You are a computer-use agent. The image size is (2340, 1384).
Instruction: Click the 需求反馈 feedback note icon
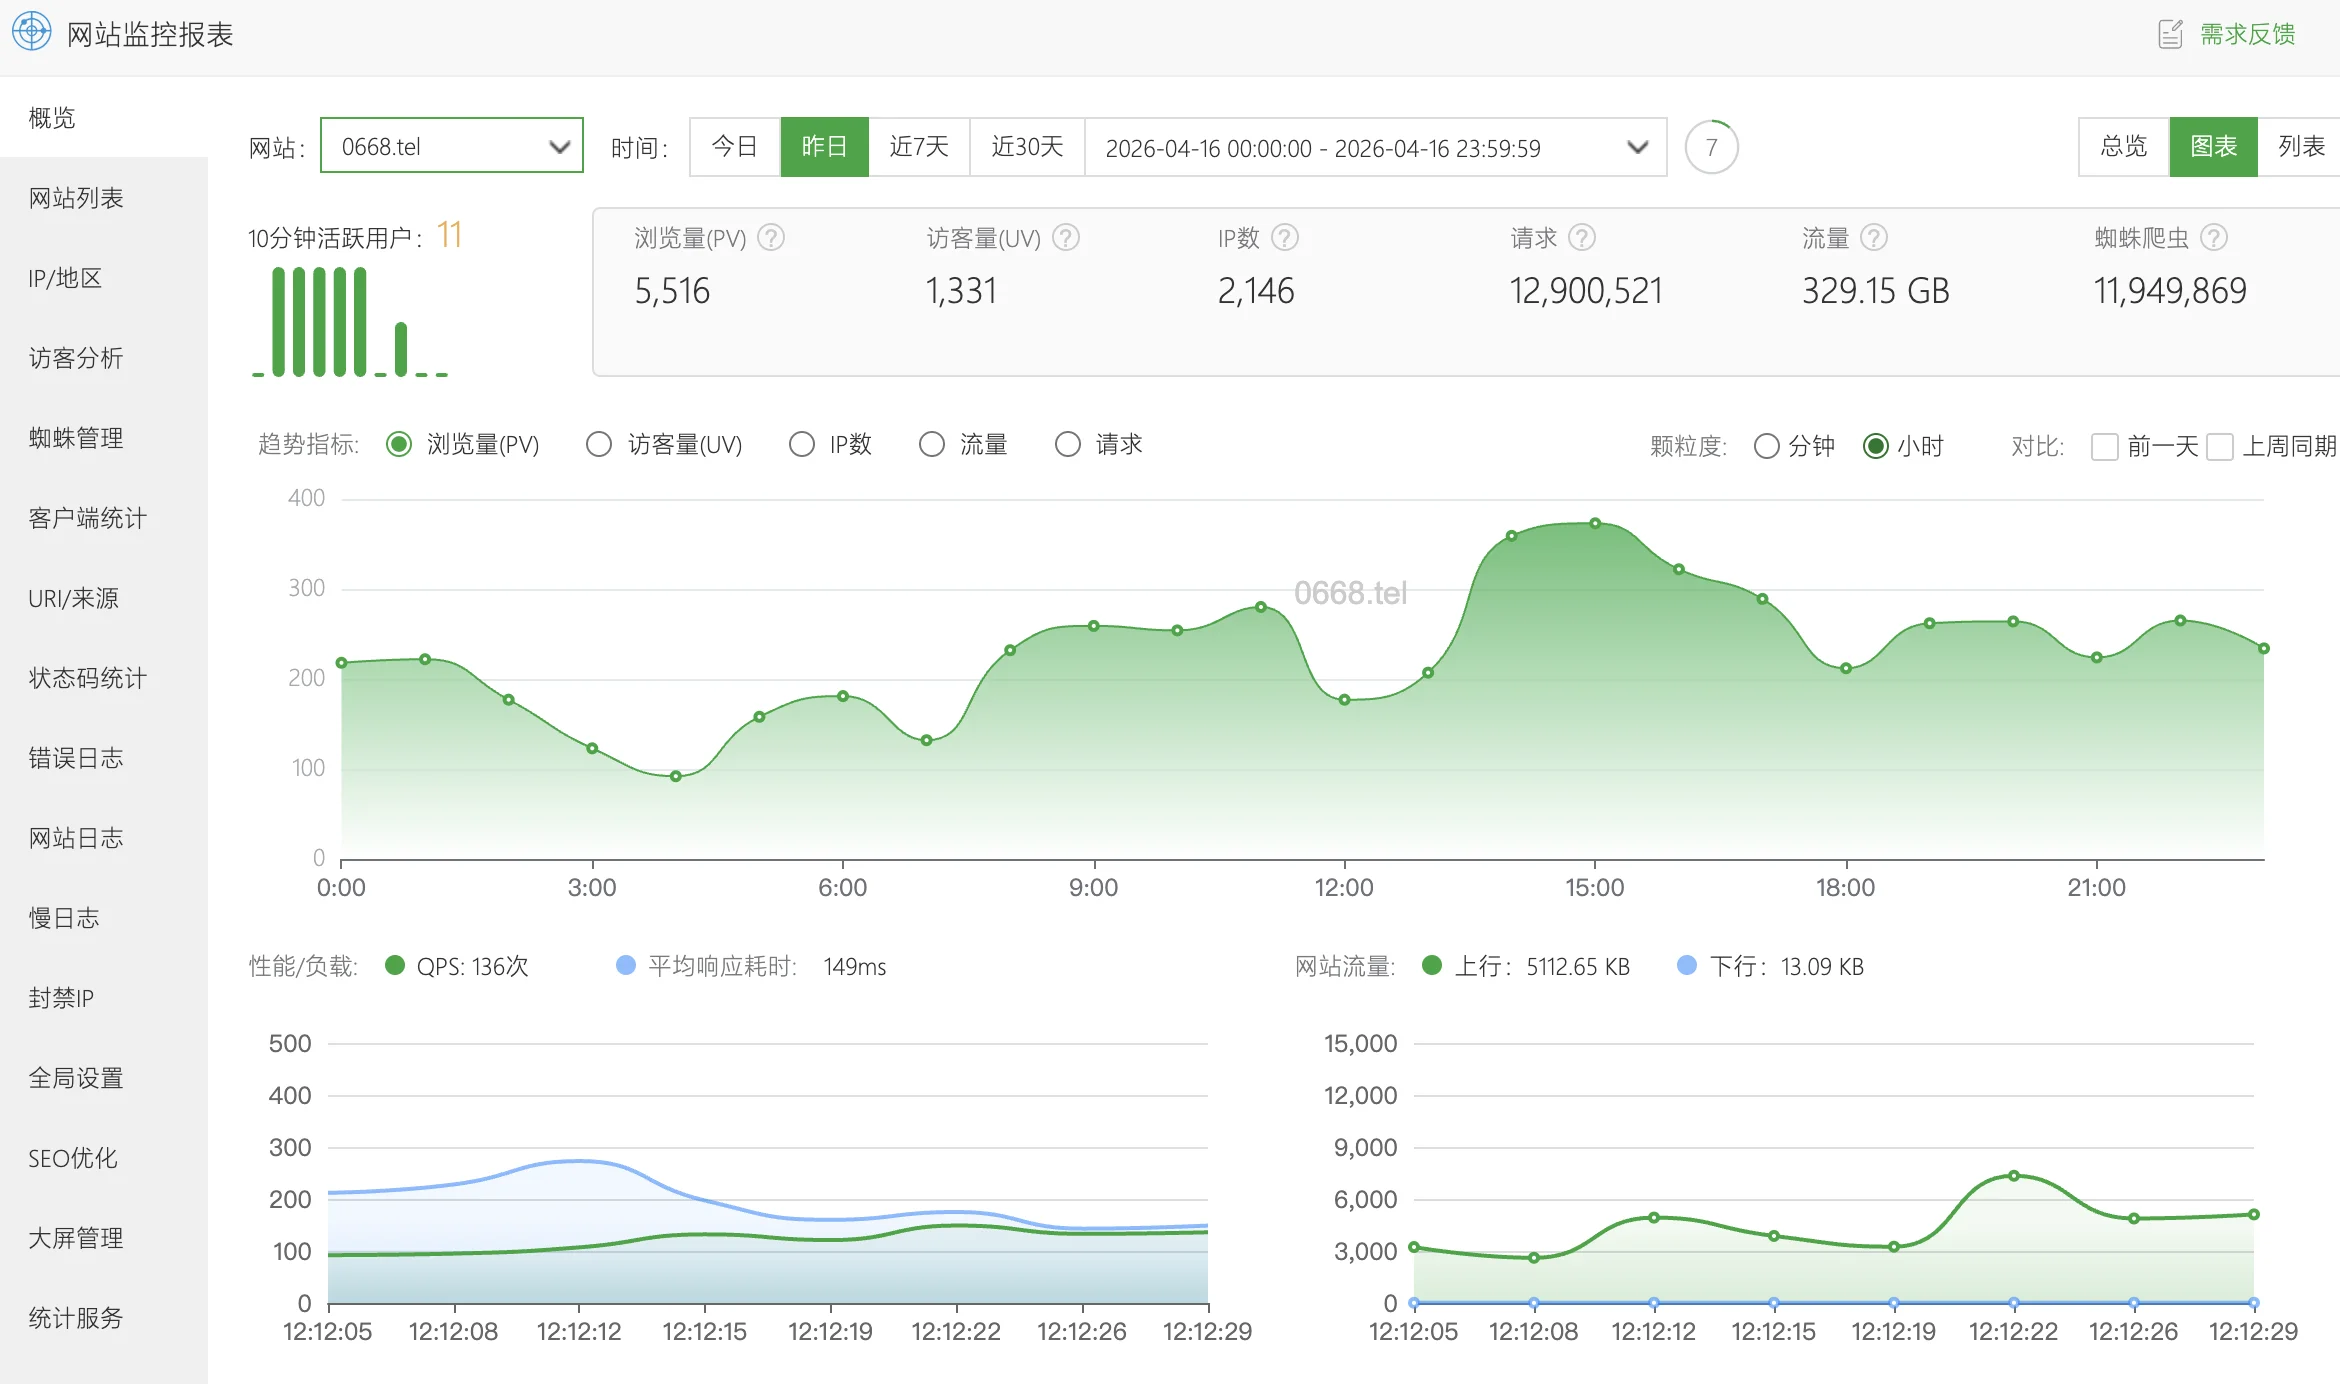2170,34
